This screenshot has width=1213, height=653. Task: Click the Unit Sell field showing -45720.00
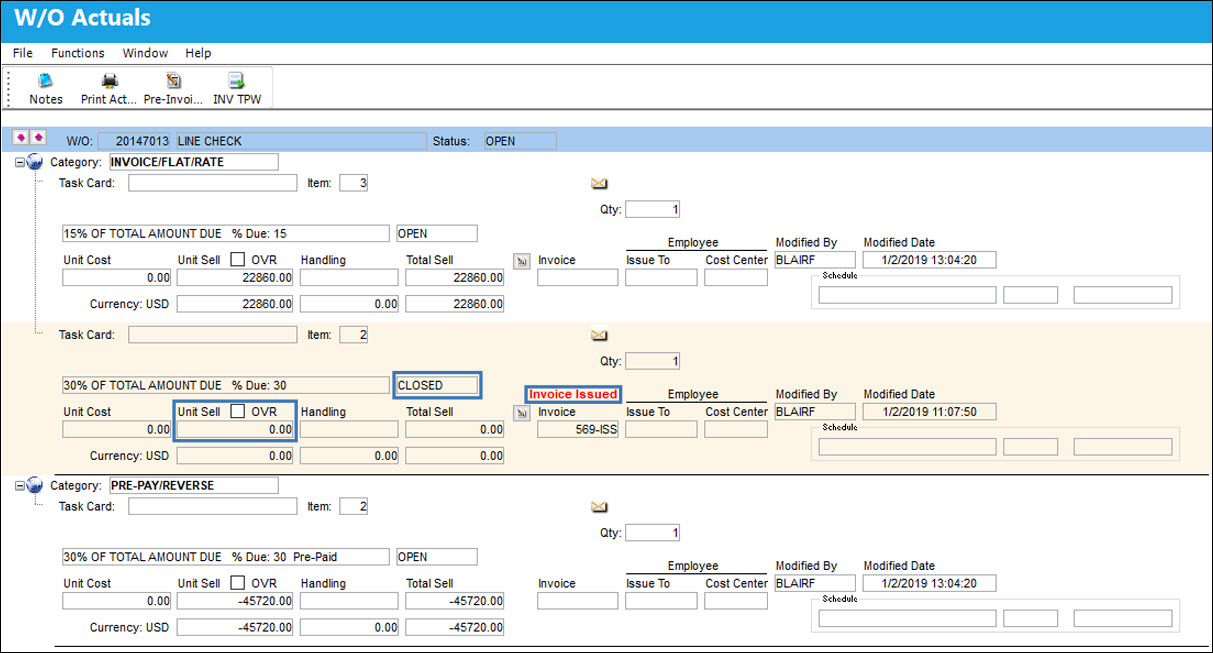pos(236,601)
